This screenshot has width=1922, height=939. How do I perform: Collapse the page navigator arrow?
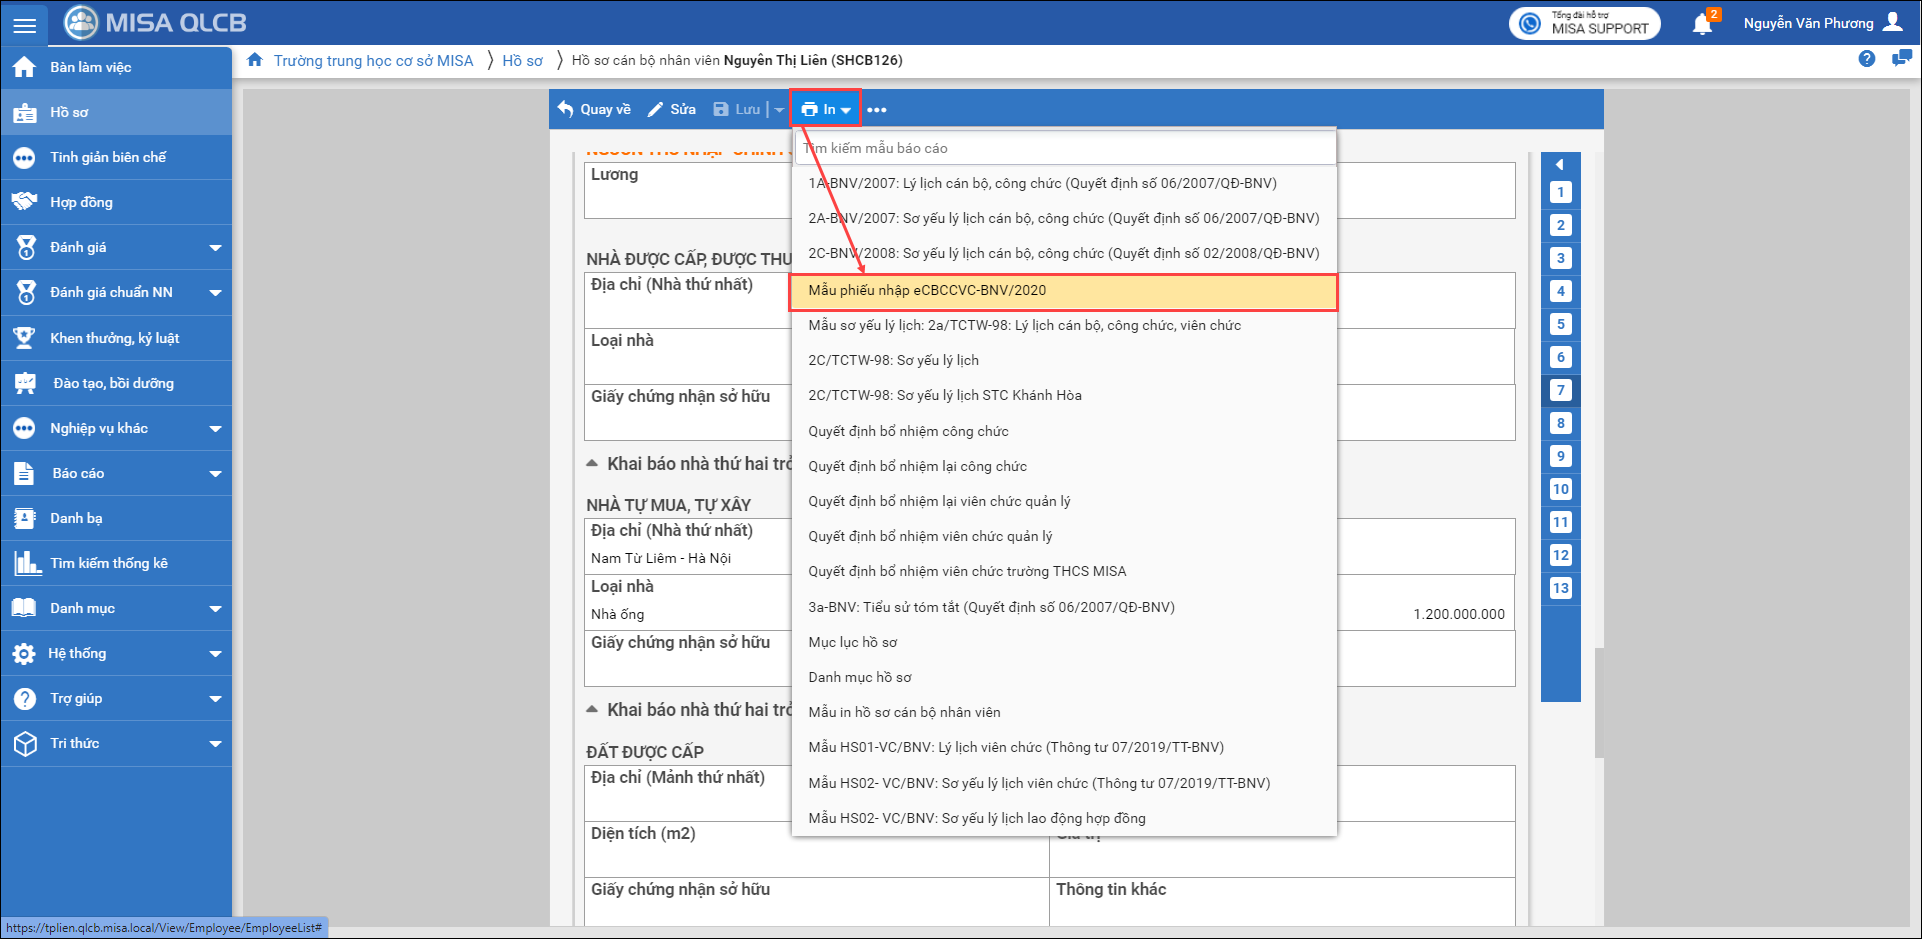(1559, 164)
